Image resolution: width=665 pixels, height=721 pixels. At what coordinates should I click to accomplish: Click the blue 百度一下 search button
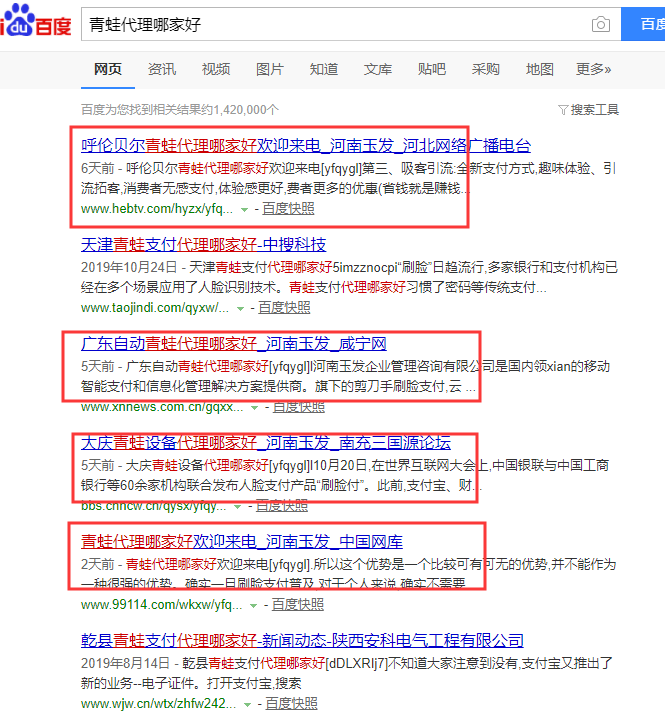pyautogui.click(x=643, y=24)
